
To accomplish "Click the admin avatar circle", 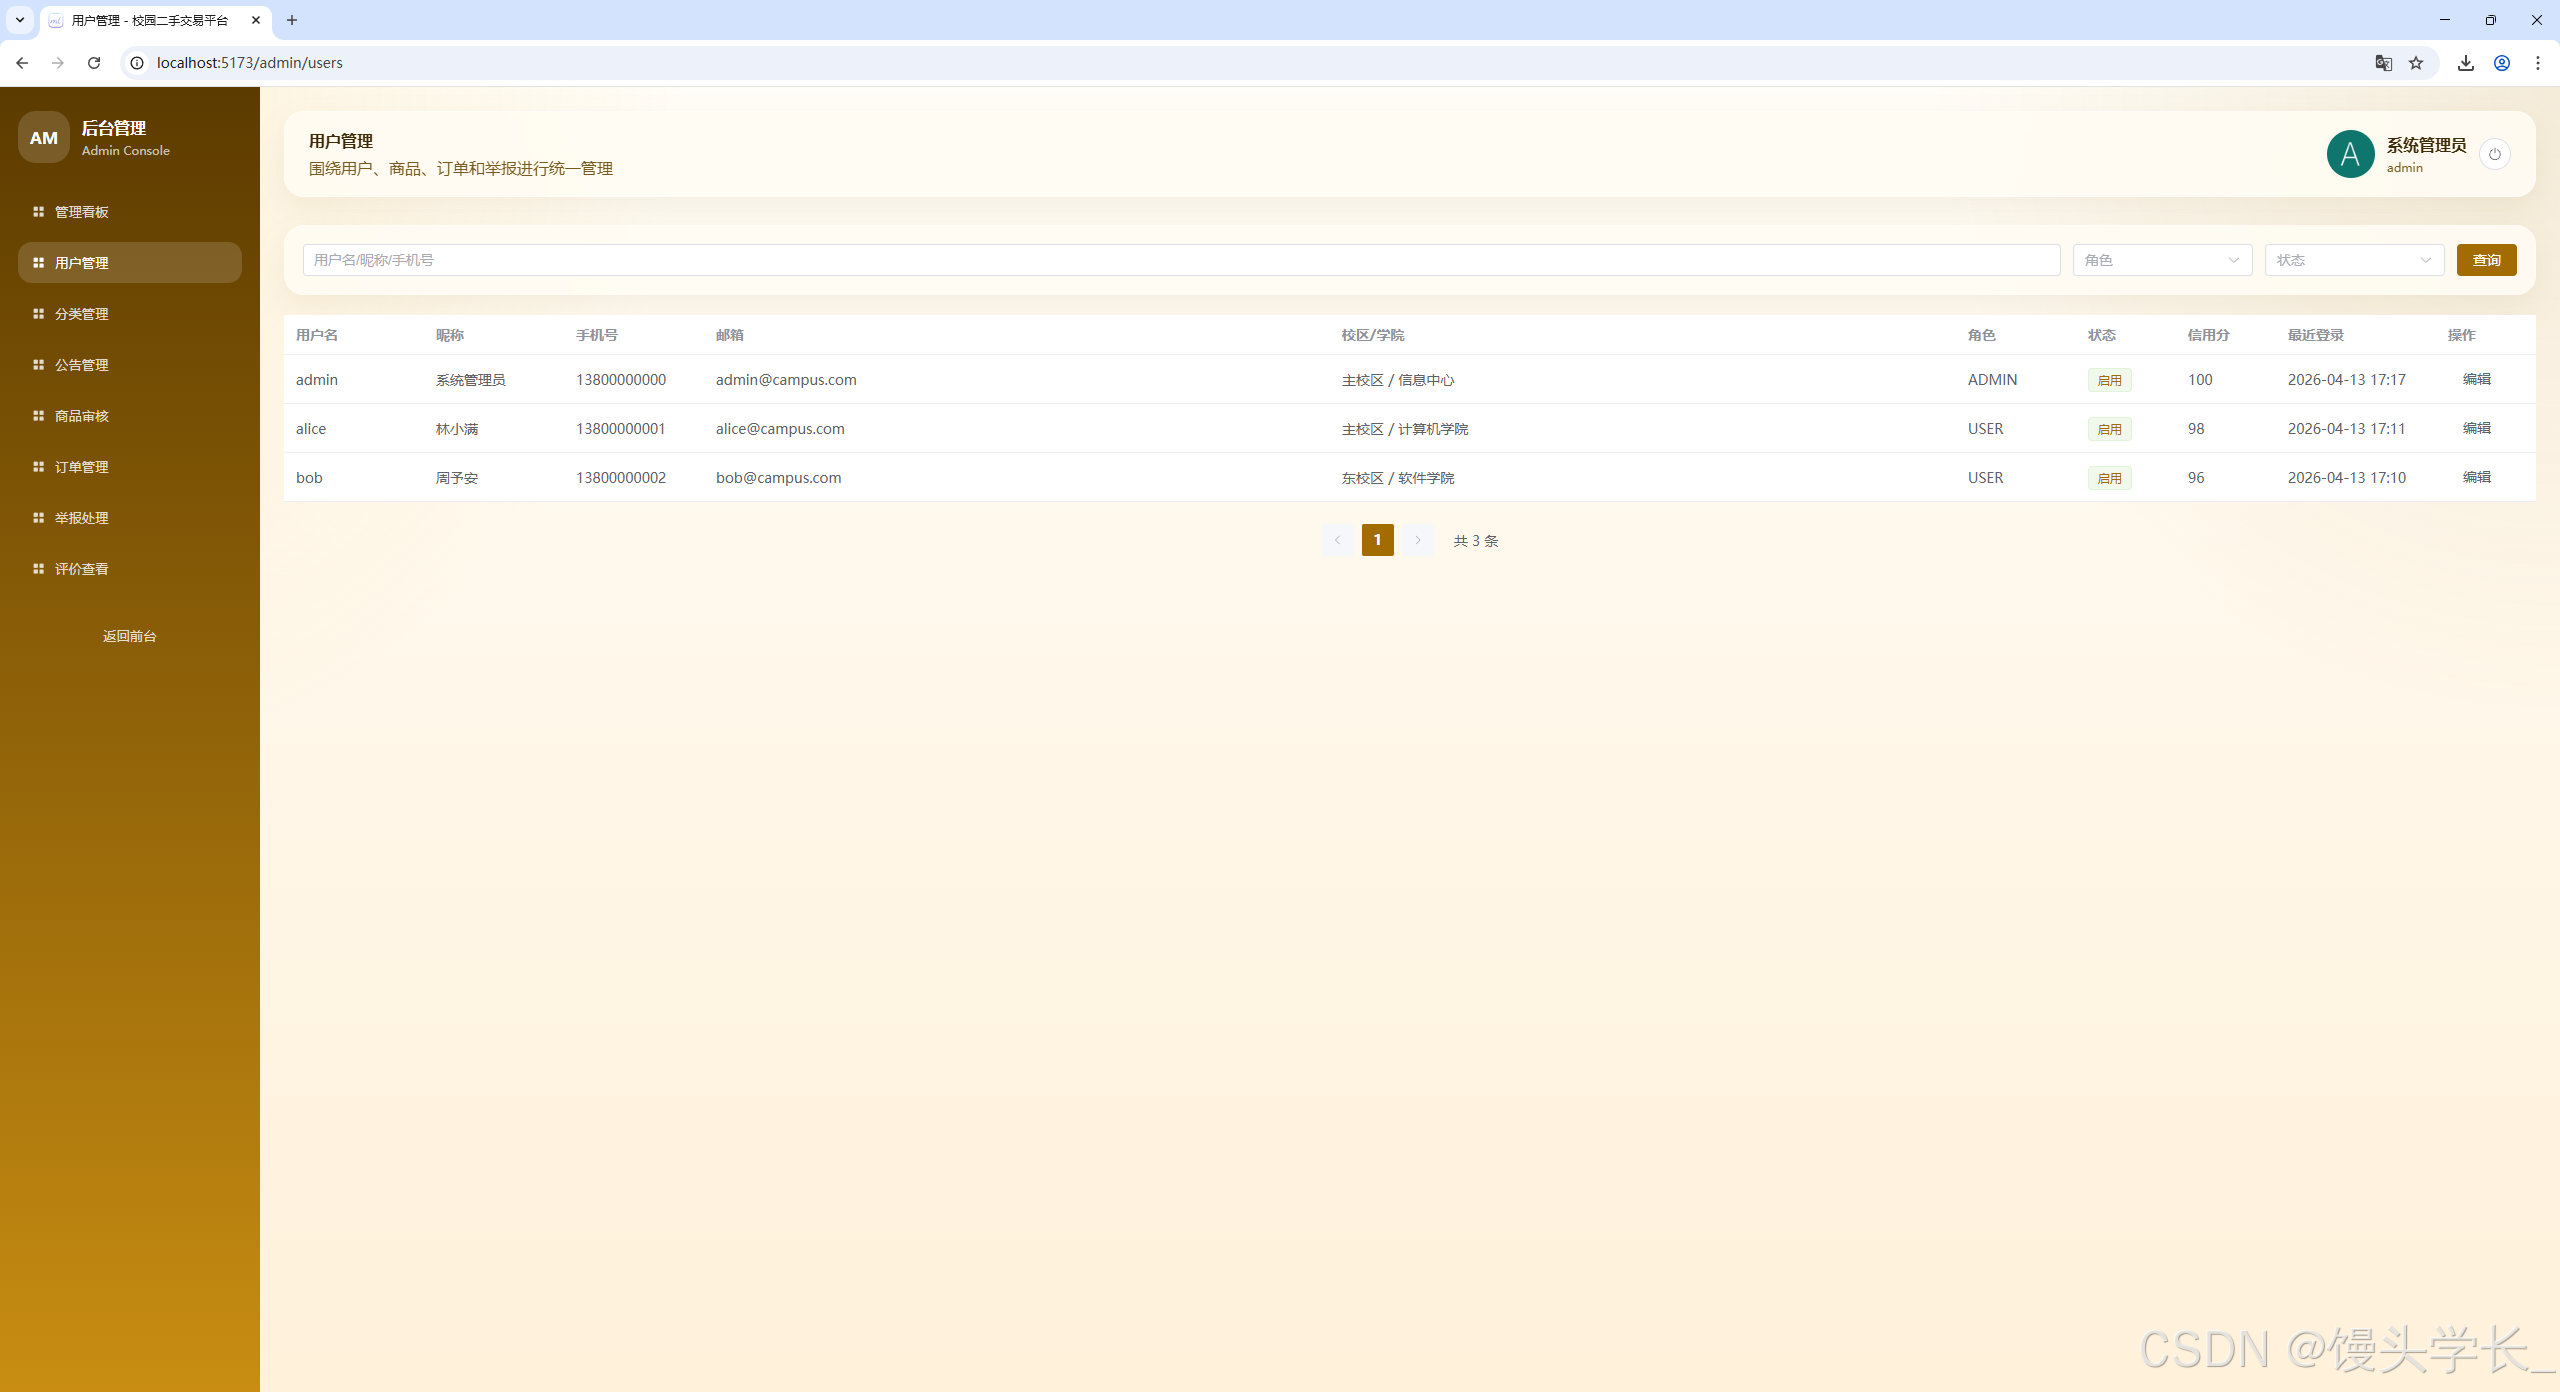I will tap(2350, 154).
